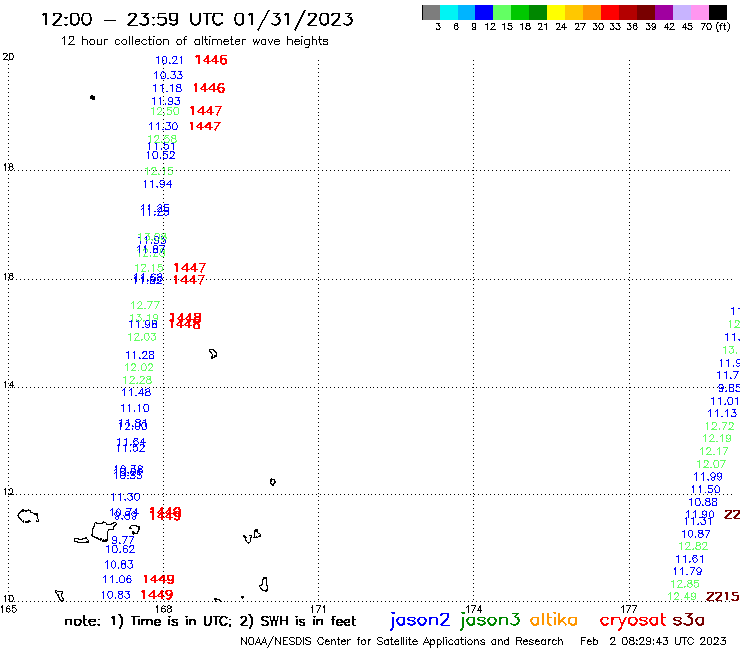Click green wave height value 12.02
Screen dimensions: 740x650
coord(139,368)
